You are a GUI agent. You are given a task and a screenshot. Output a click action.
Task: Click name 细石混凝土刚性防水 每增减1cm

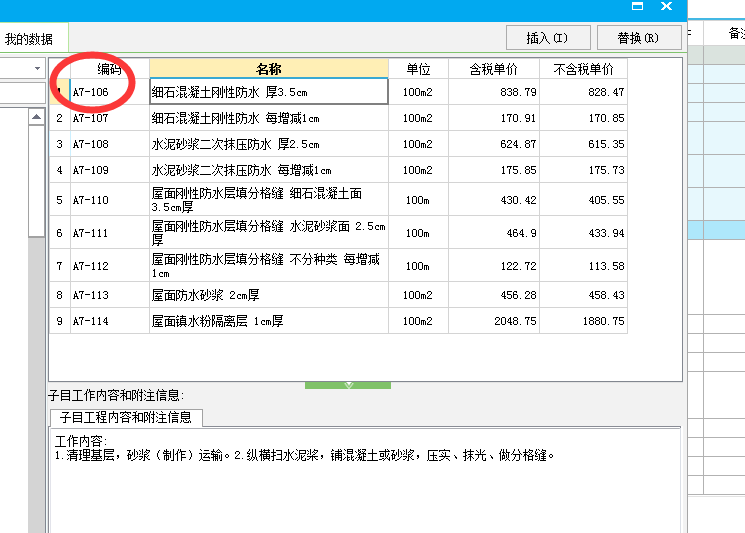(269, 118)
